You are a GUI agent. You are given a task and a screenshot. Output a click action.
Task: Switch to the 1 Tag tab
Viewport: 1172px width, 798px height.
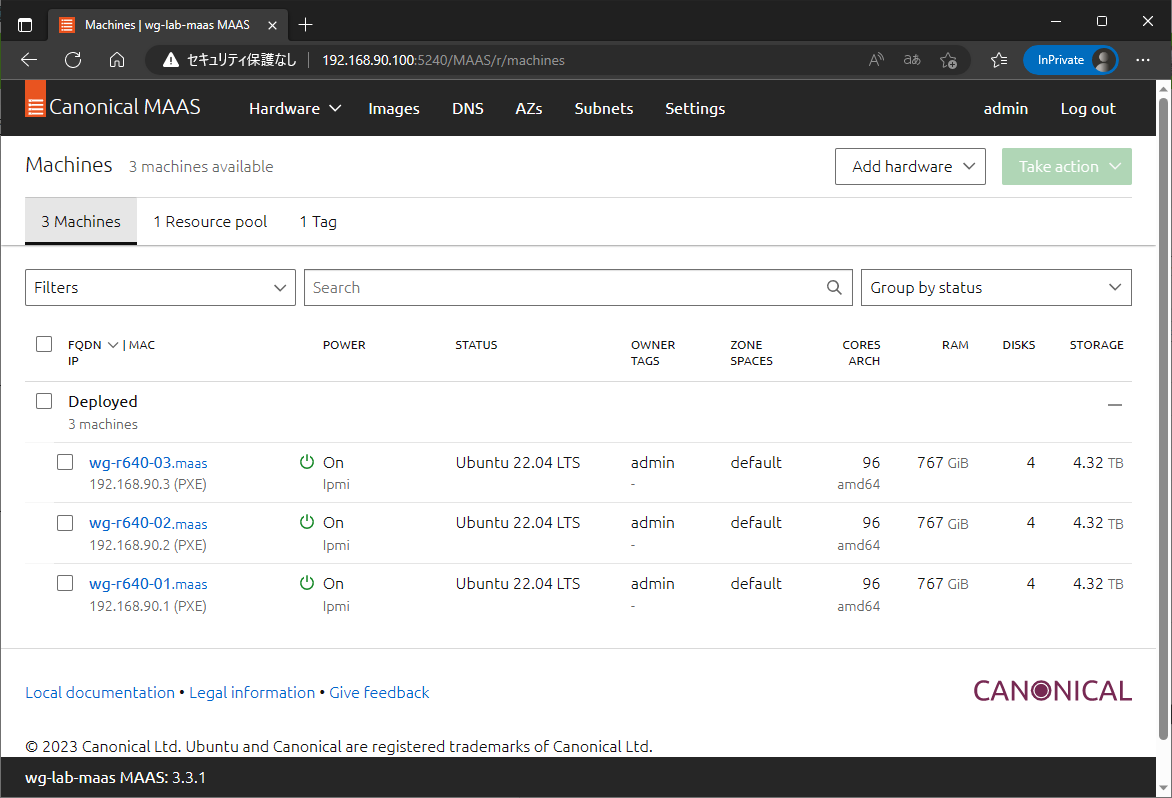318,221
